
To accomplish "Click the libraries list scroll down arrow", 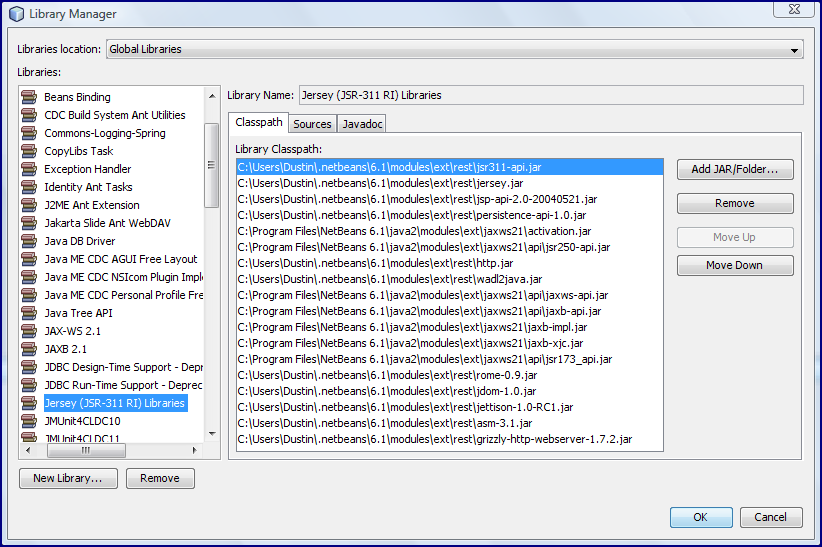I will point(212,434).
